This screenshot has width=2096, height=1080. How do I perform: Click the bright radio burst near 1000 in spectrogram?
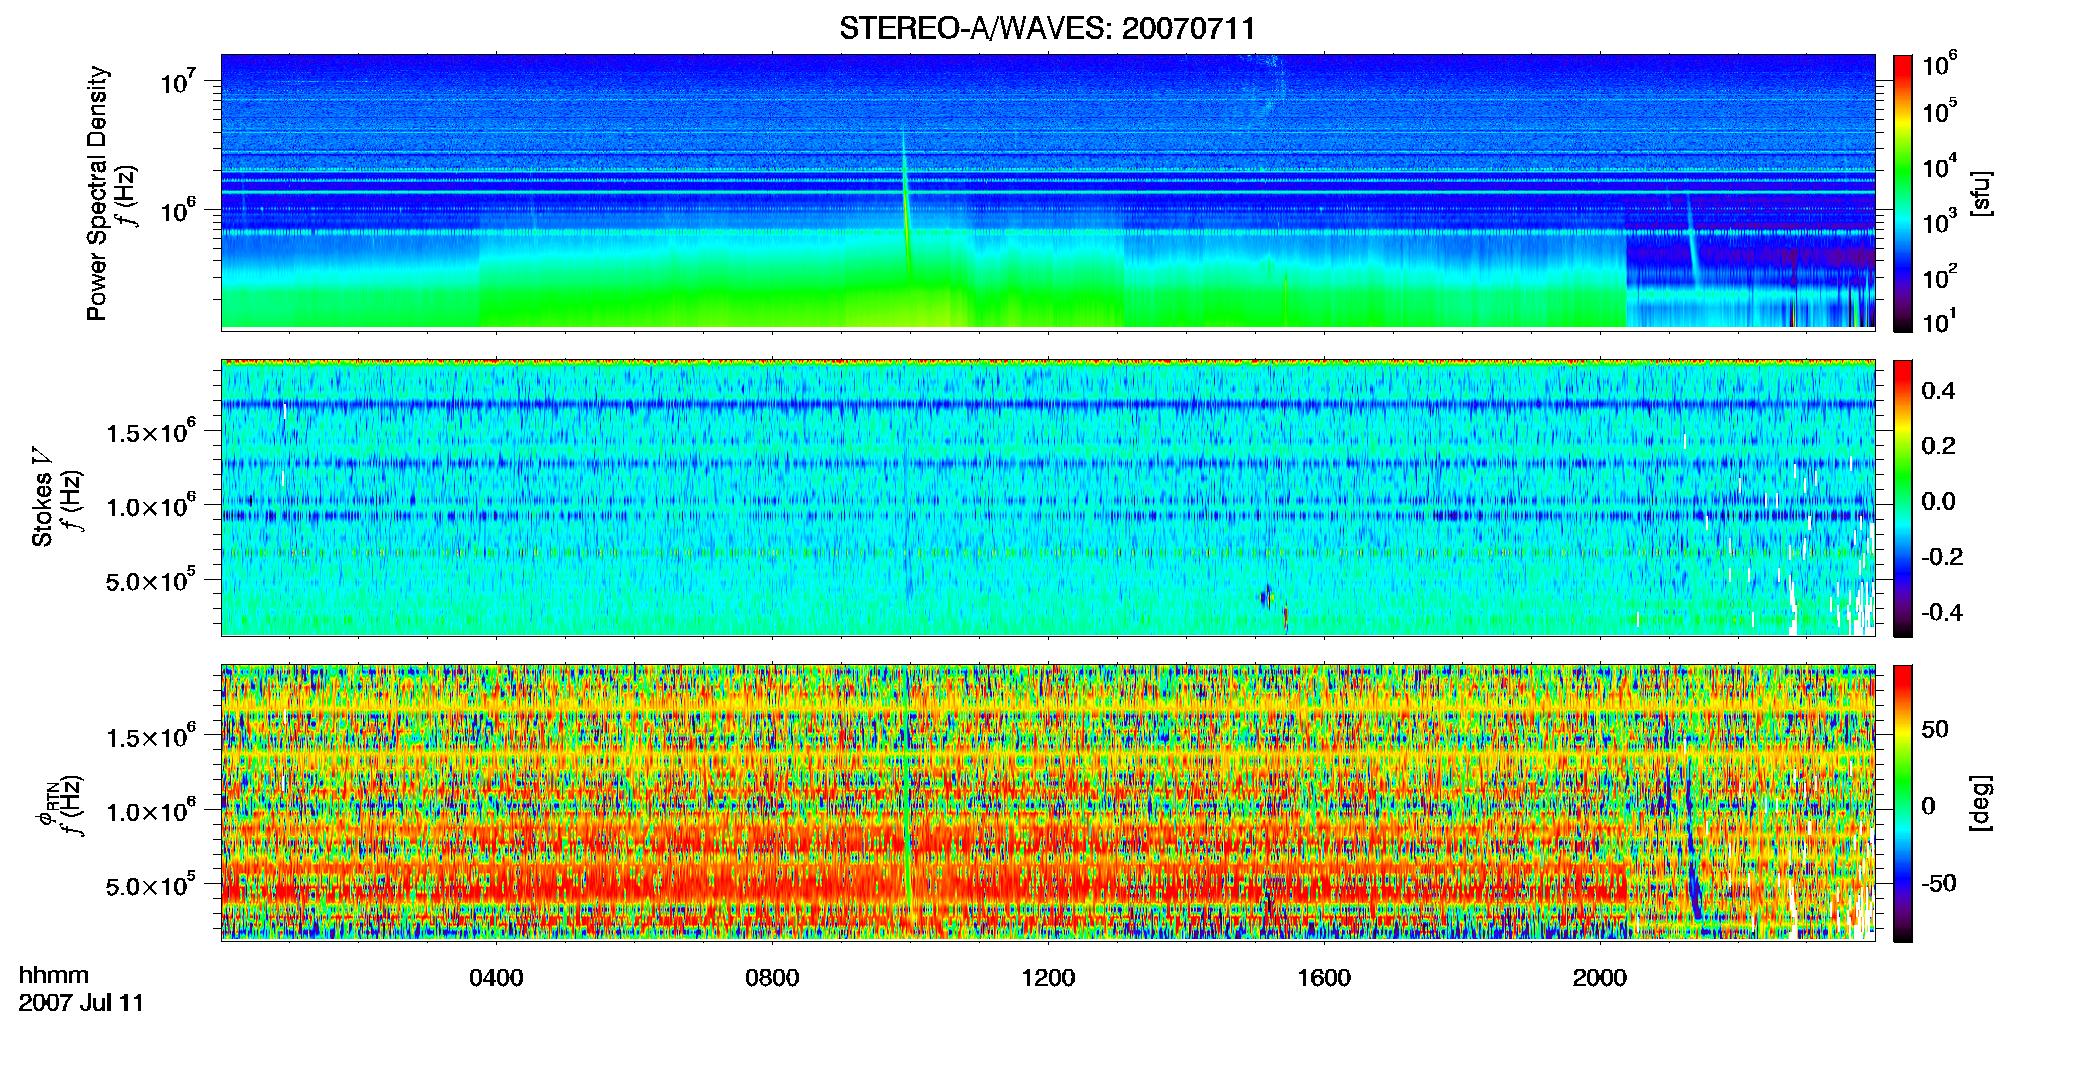(906, 205)
